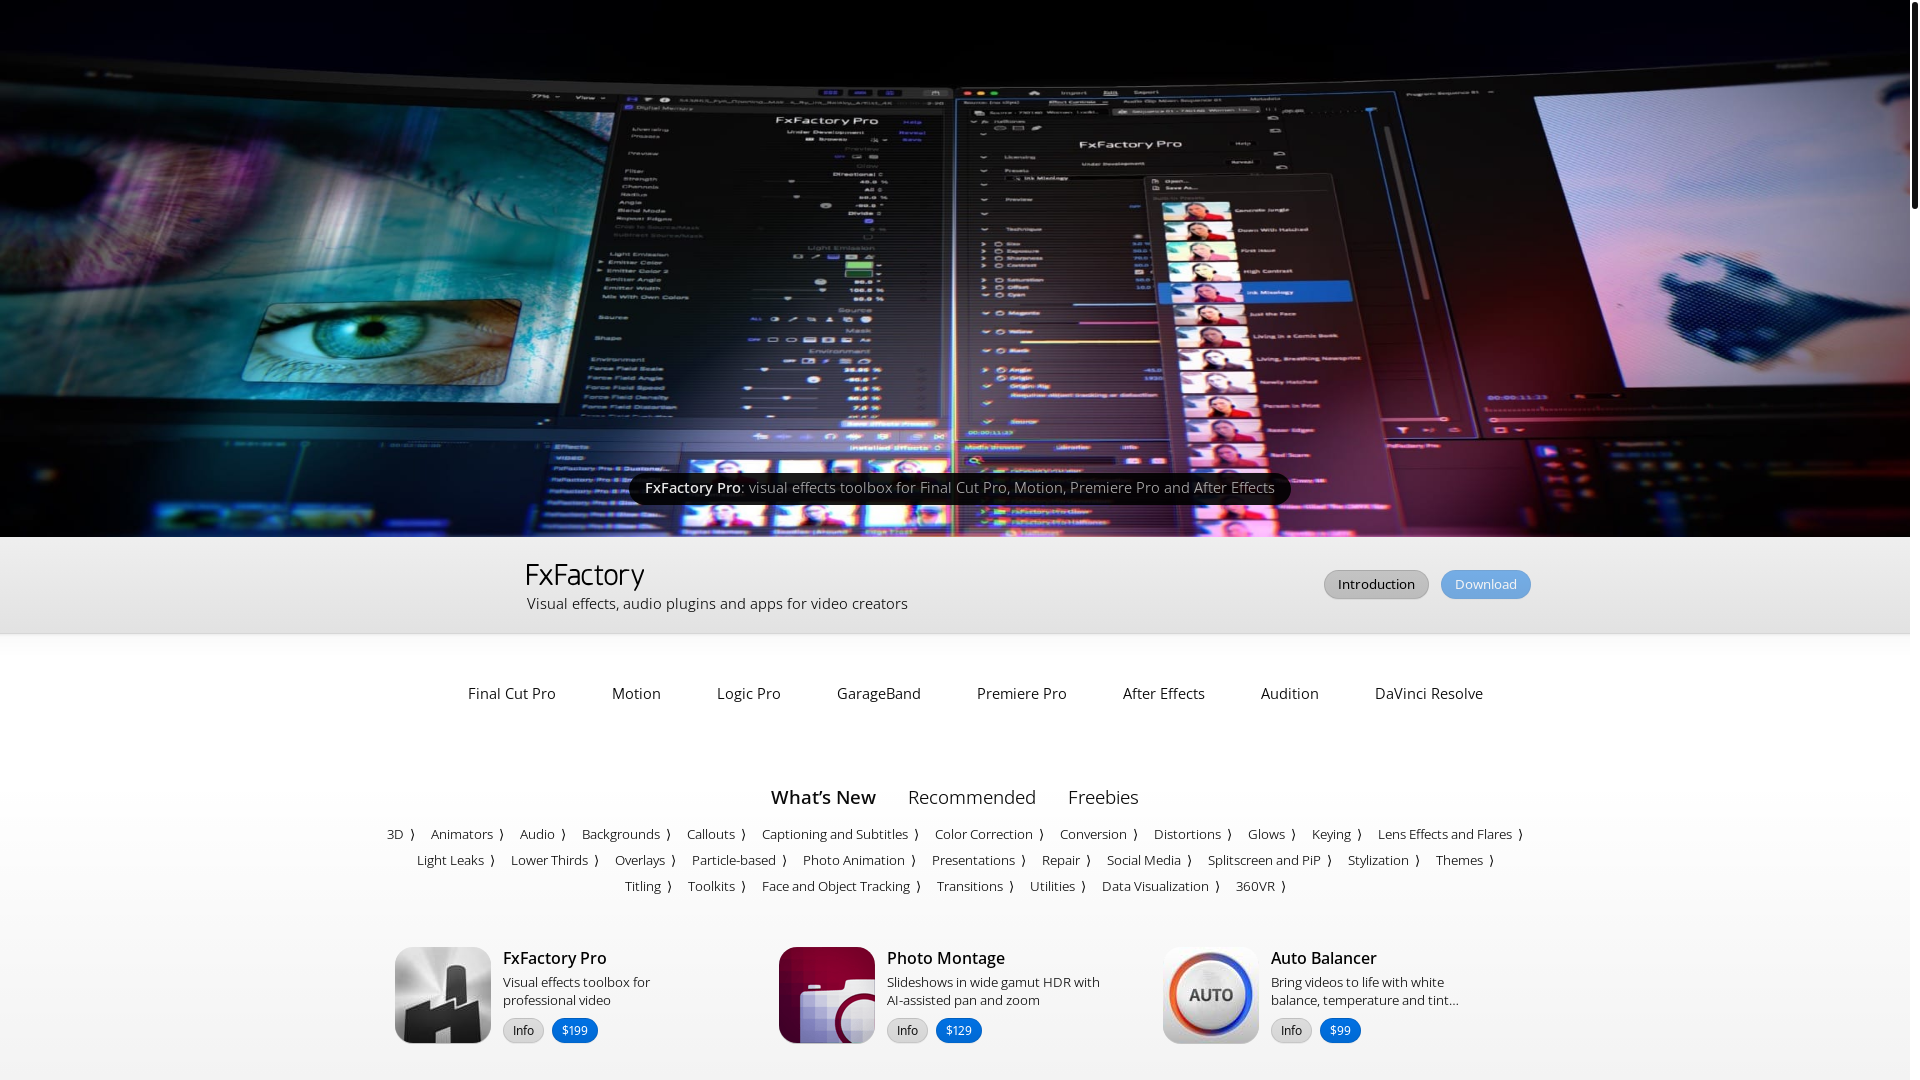Click the Introduction button

(x=1376, y=585)
